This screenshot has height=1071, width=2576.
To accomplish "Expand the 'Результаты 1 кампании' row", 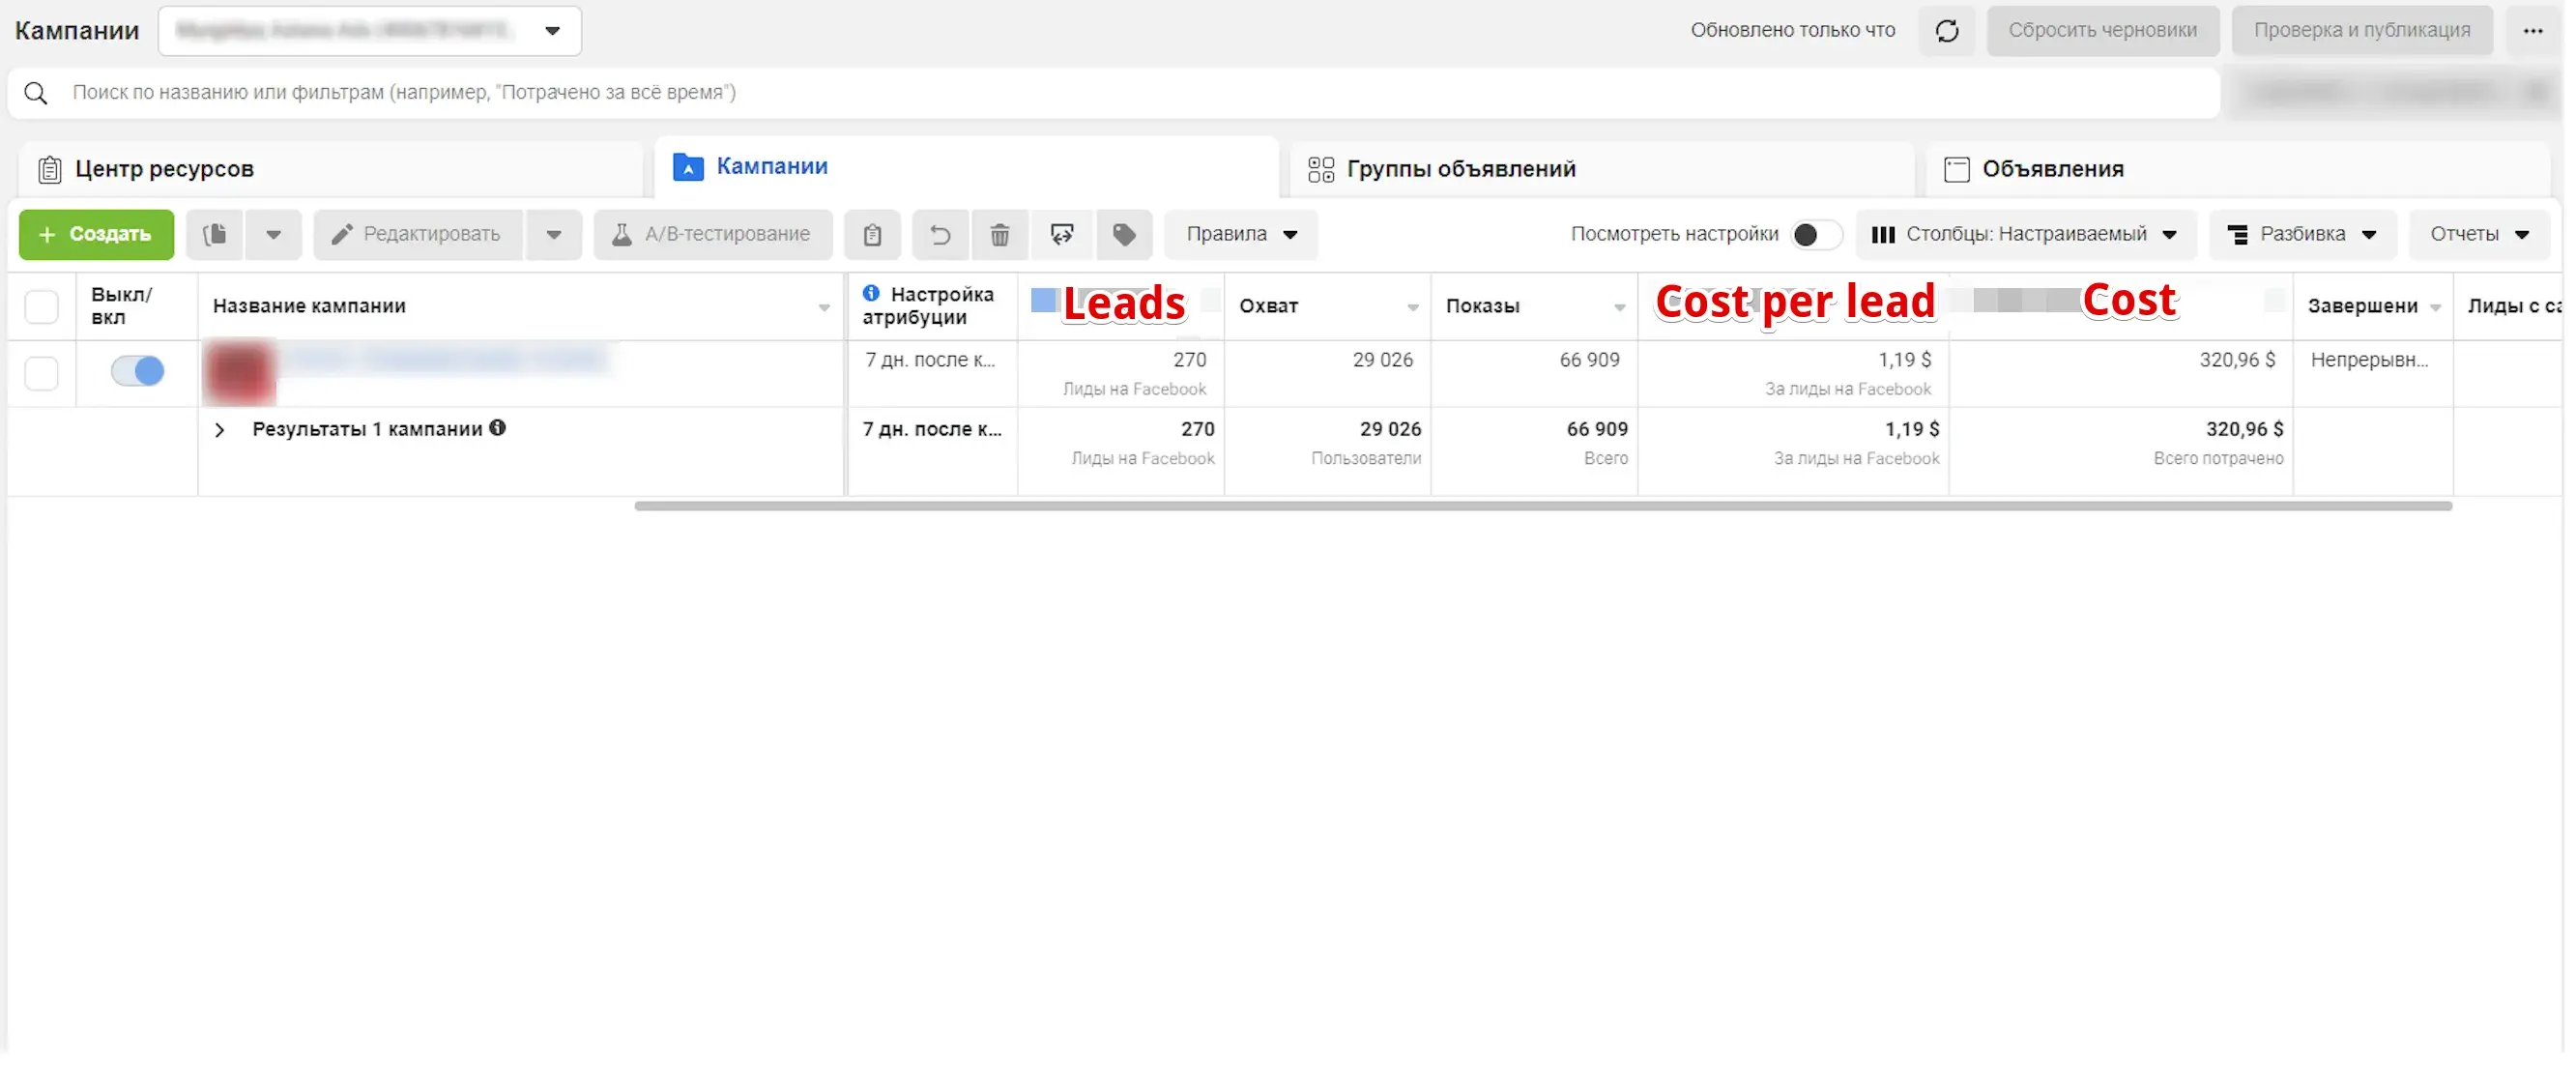I will [x=220, y=430].
